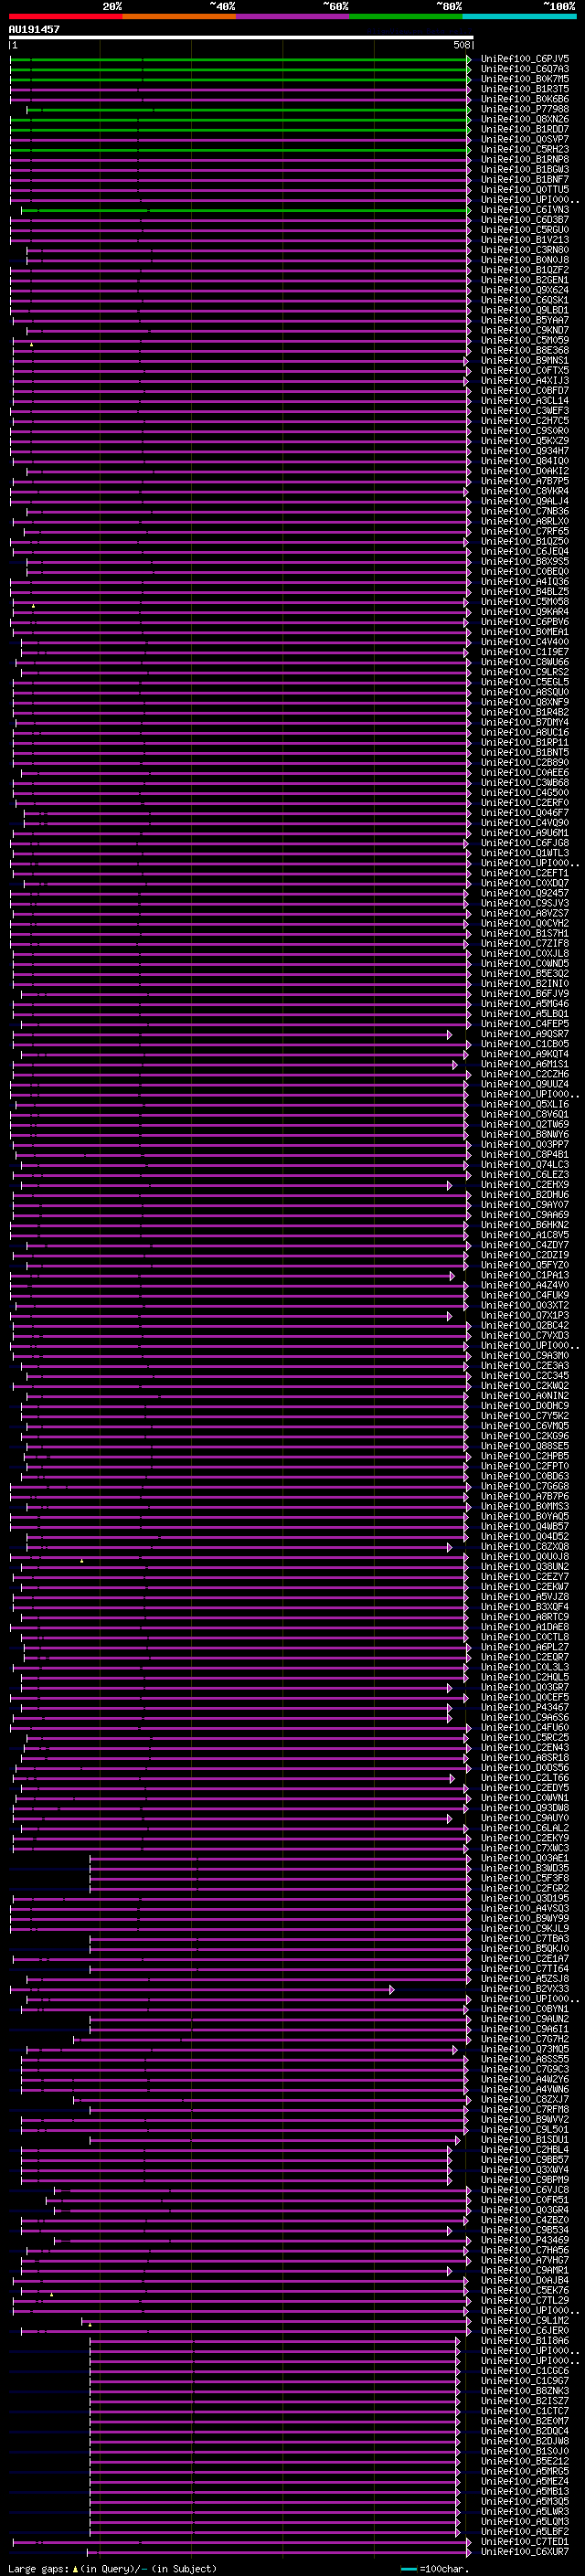Click the alignment end arrow for UniRef100_C6VJC8

pos(469,2190)
